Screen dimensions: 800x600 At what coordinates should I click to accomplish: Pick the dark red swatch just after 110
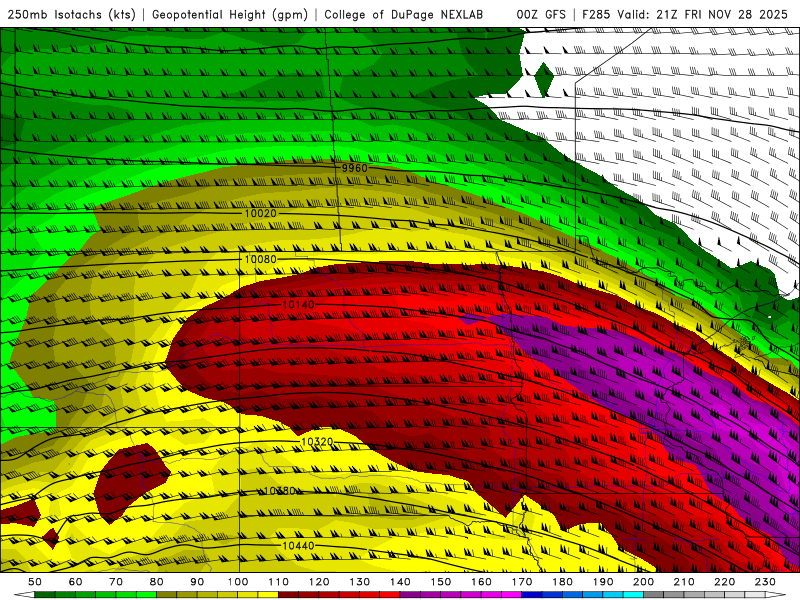tap(288, 595)
